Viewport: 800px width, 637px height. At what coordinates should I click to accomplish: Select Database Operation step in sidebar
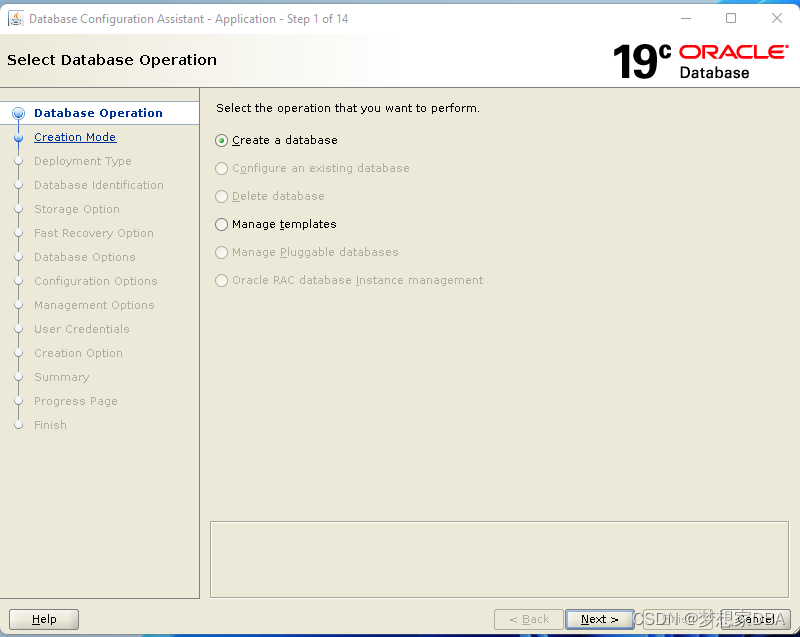(98, 113)
